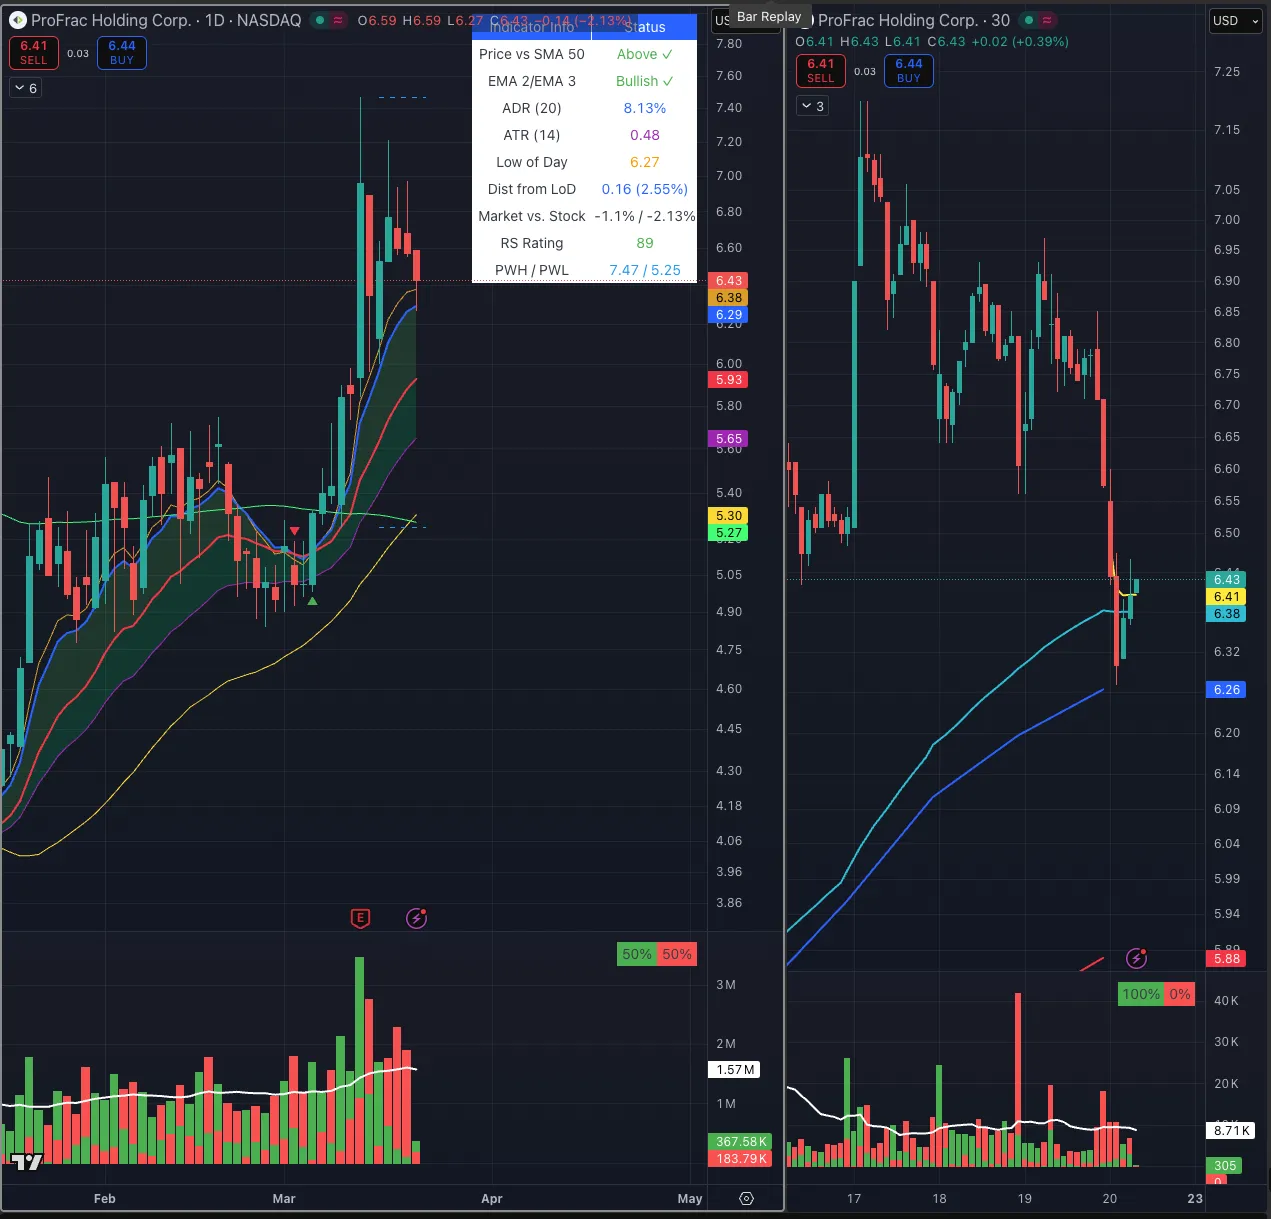Collapse the indicator legend showing 6 on daily chart
Screen dimensions: 1271x1219
click(x=26, y=88)
